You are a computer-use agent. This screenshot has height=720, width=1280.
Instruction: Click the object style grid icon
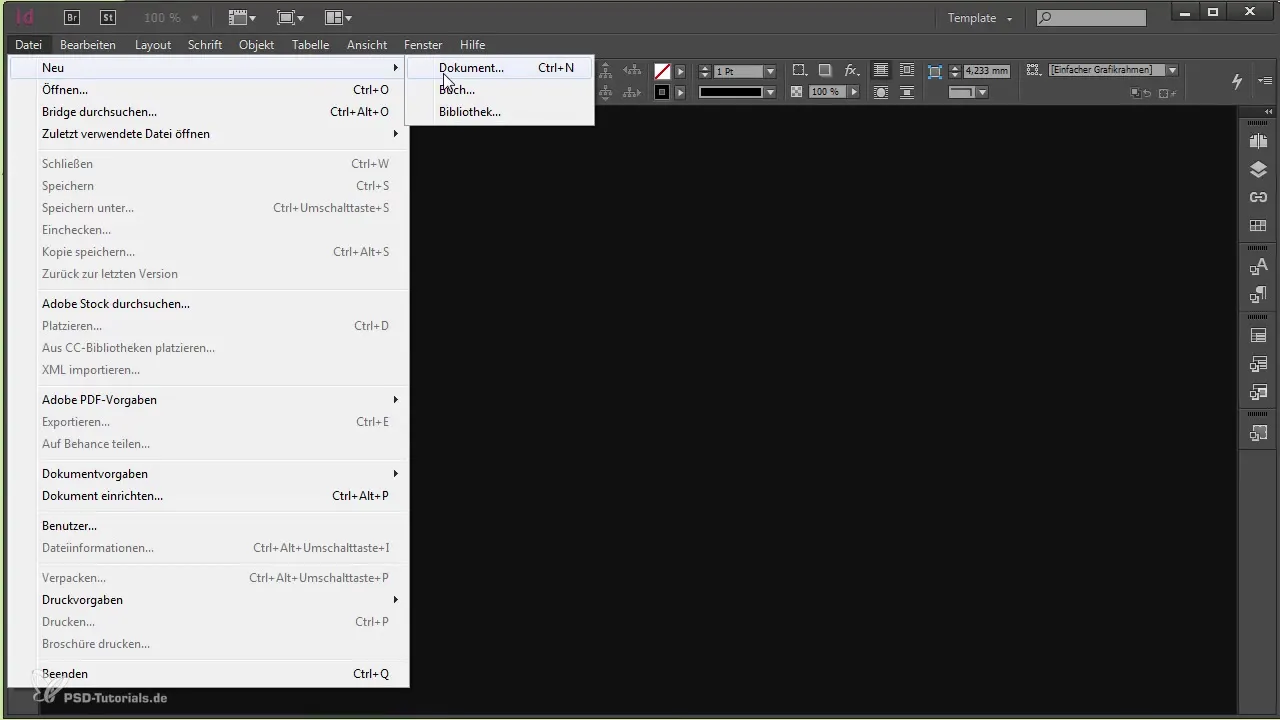tap(1033, 70)
